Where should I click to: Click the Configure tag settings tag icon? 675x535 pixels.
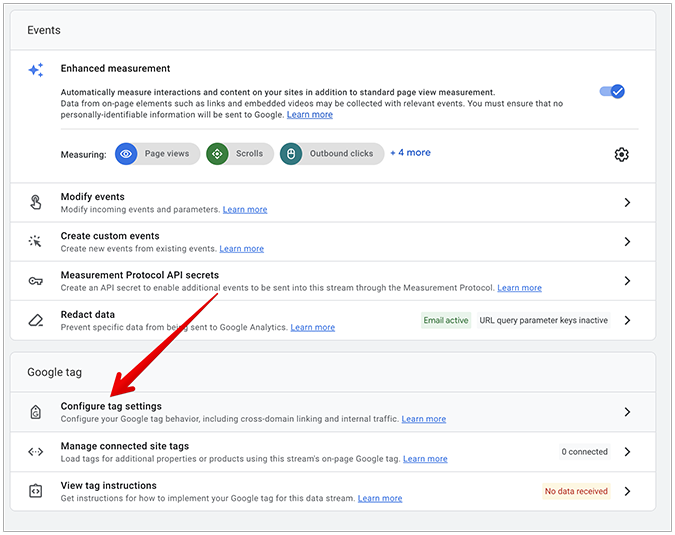point(36,412)
